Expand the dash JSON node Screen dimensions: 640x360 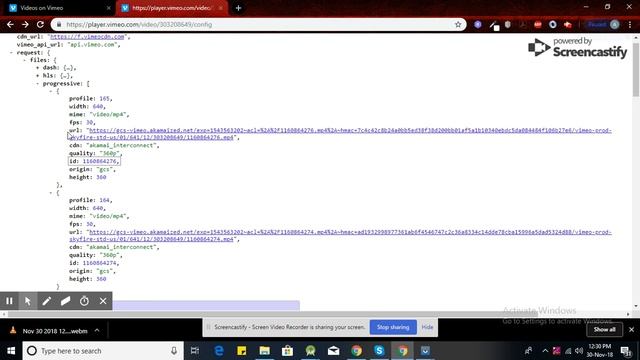click(x=38, y=68)
